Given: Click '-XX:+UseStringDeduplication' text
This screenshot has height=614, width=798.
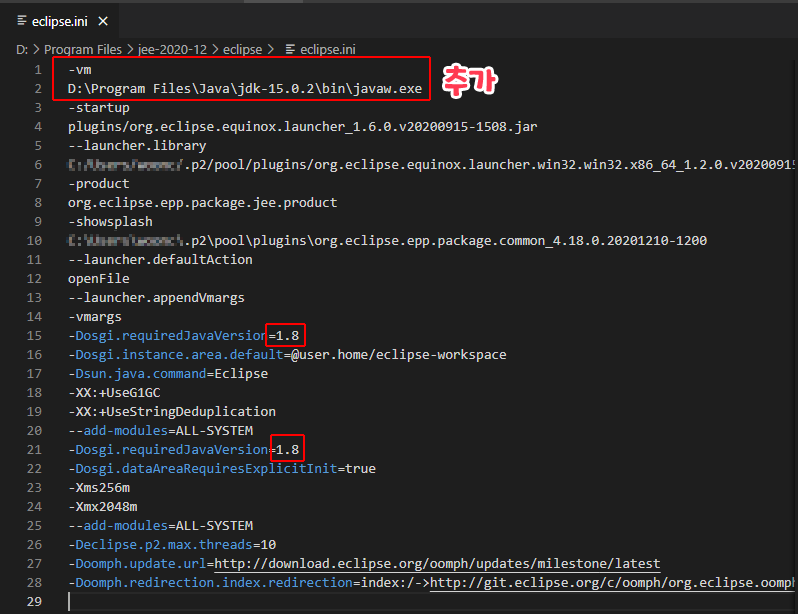Looking at the screenshot, I should coord(172,411).
